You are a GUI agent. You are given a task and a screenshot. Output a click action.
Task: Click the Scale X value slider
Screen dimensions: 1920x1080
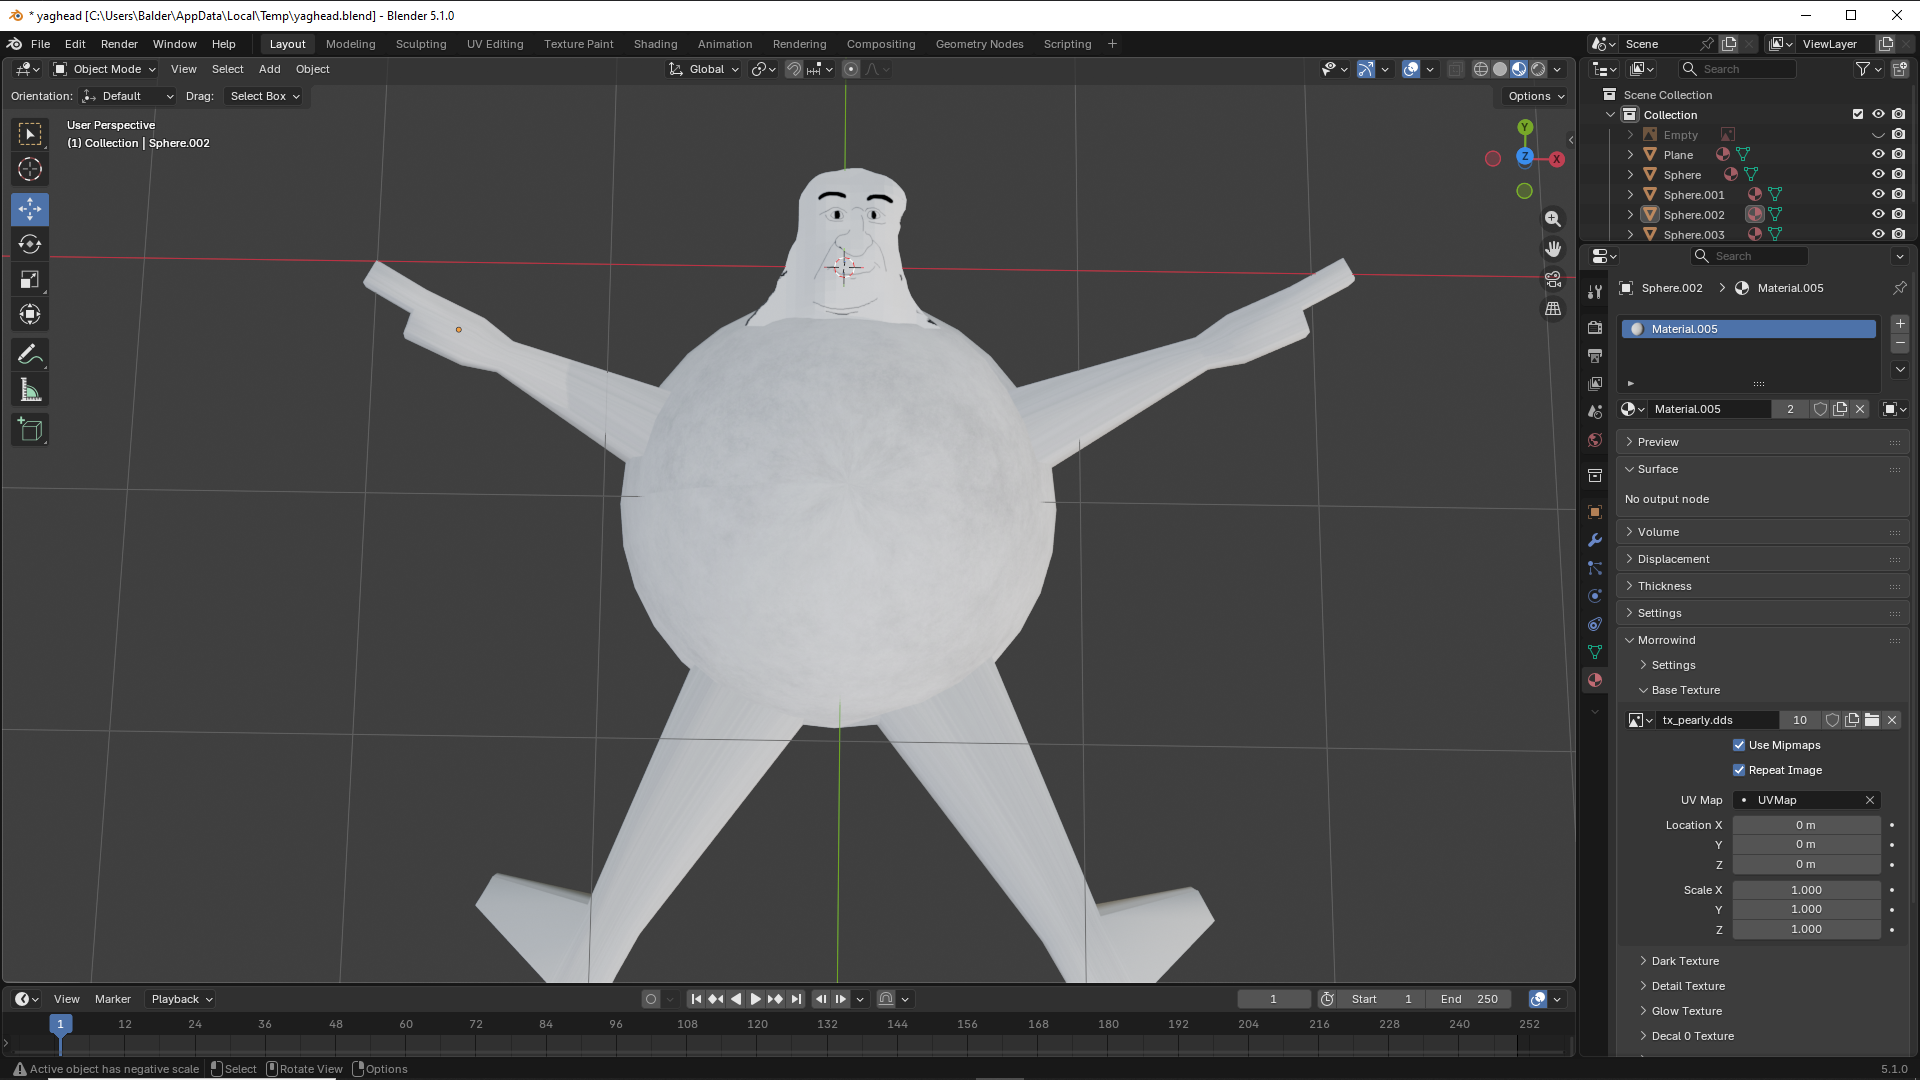(1806, 890)
